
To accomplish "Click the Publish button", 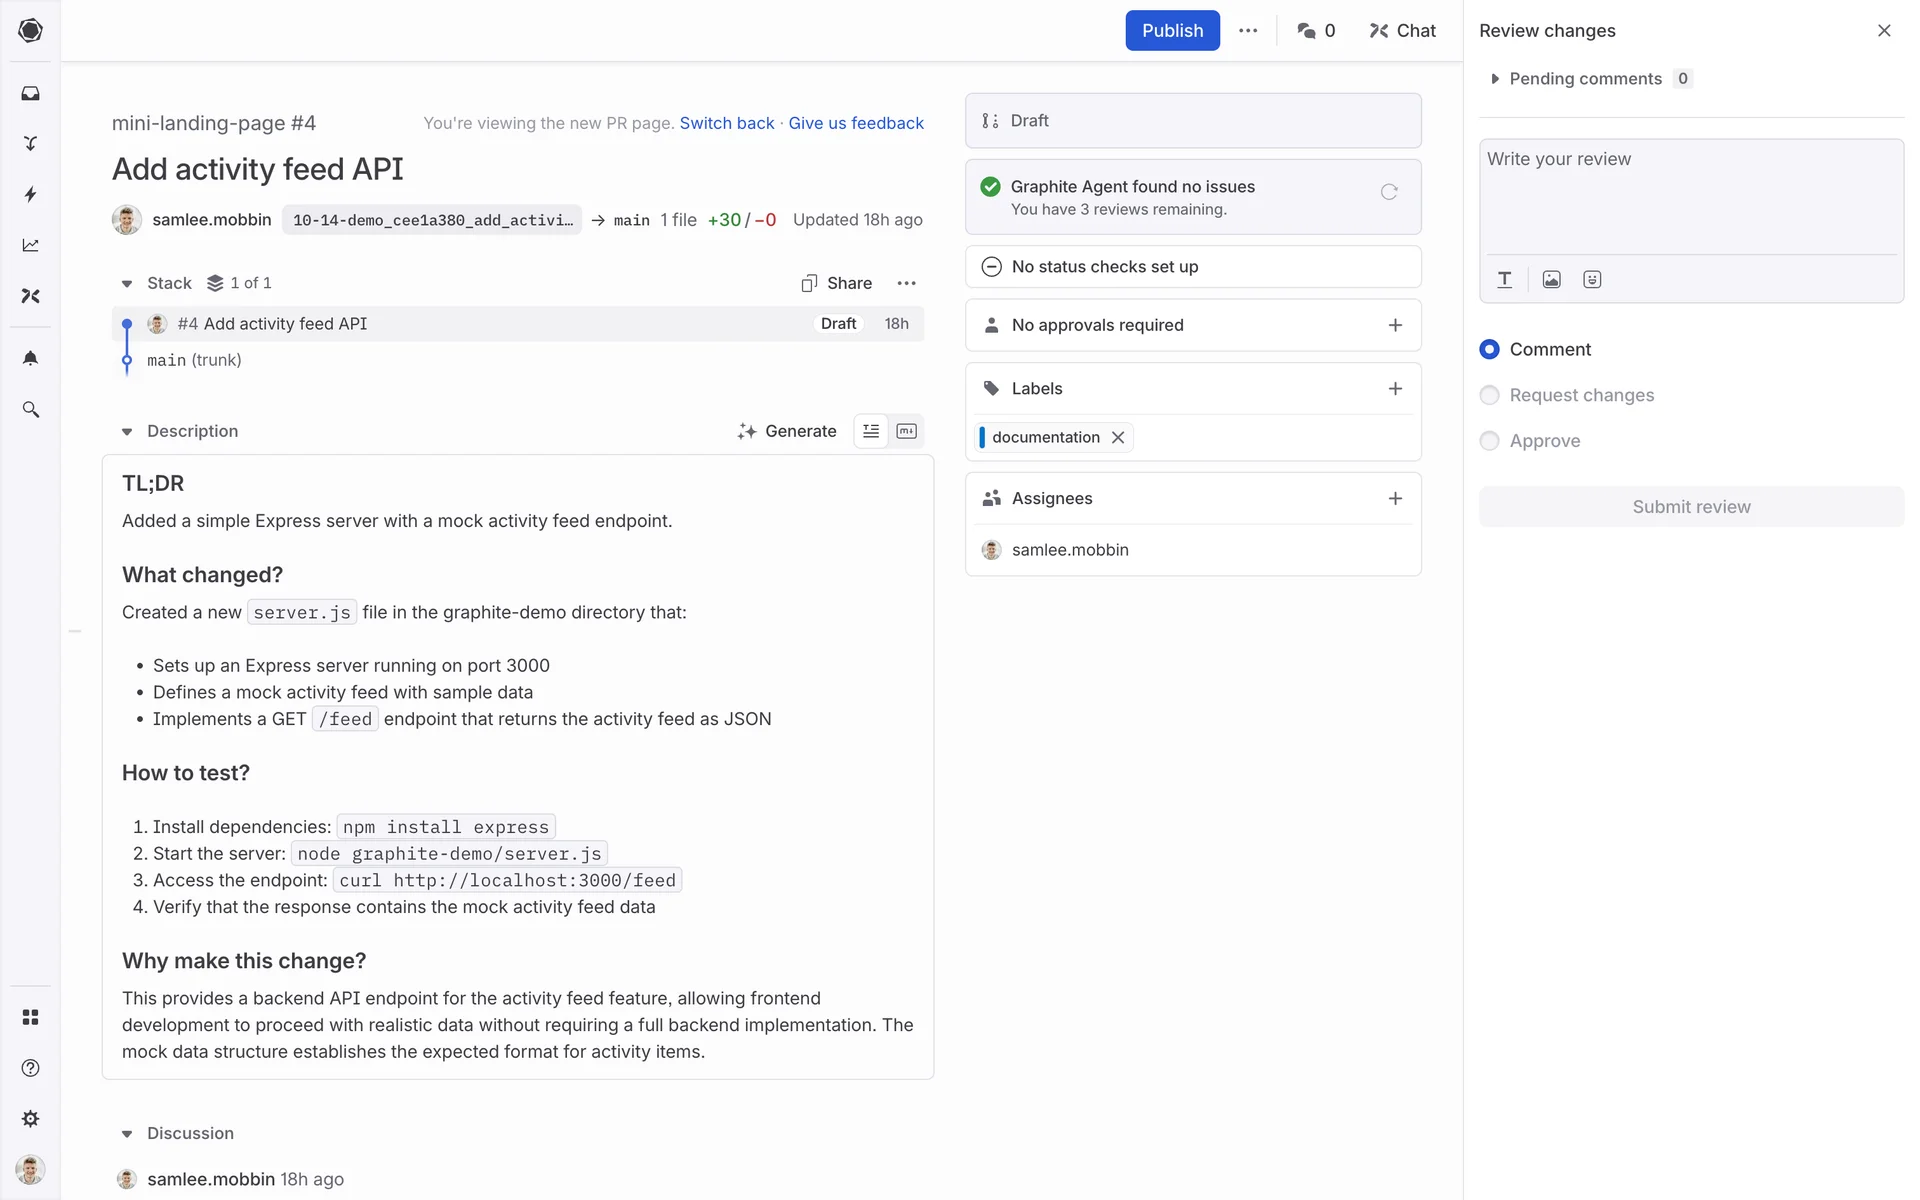I will tap(1172, 31).
